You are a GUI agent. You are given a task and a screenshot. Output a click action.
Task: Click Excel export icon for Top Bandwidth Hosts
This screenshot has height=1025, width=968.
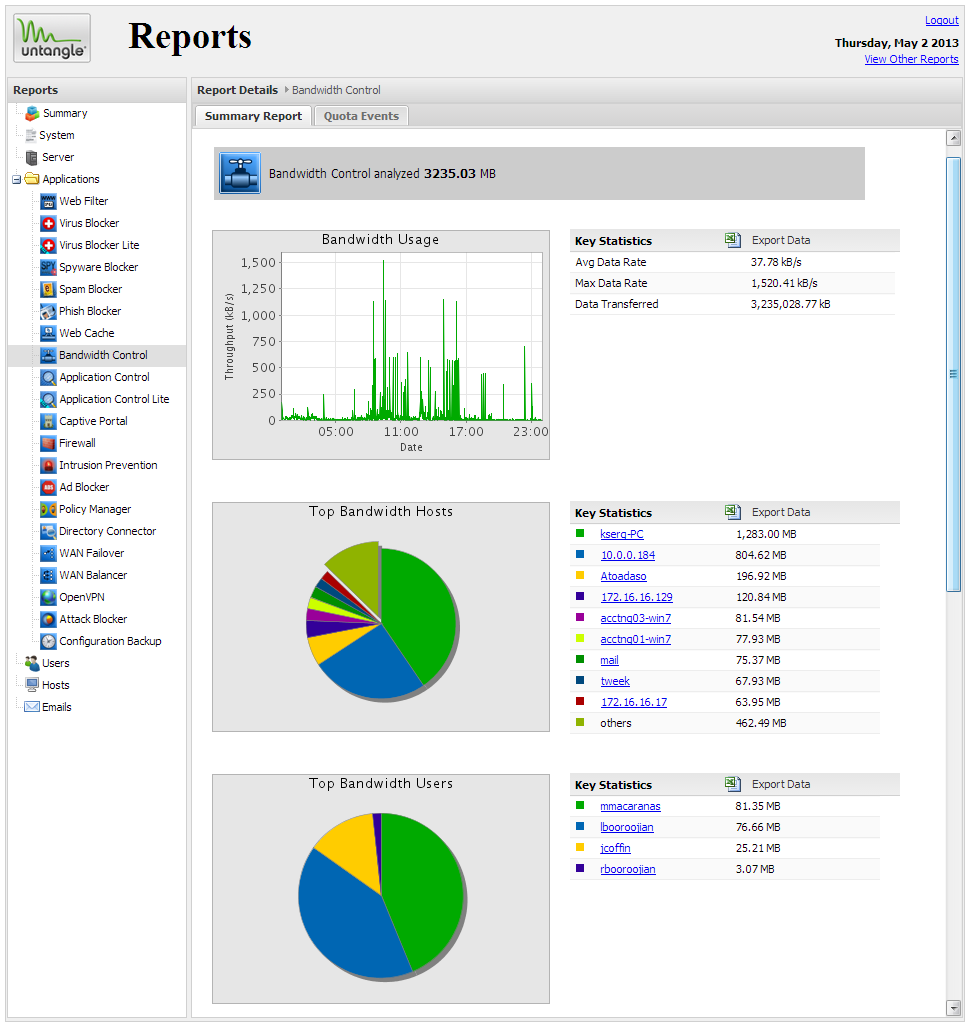[x=733, y=512]
